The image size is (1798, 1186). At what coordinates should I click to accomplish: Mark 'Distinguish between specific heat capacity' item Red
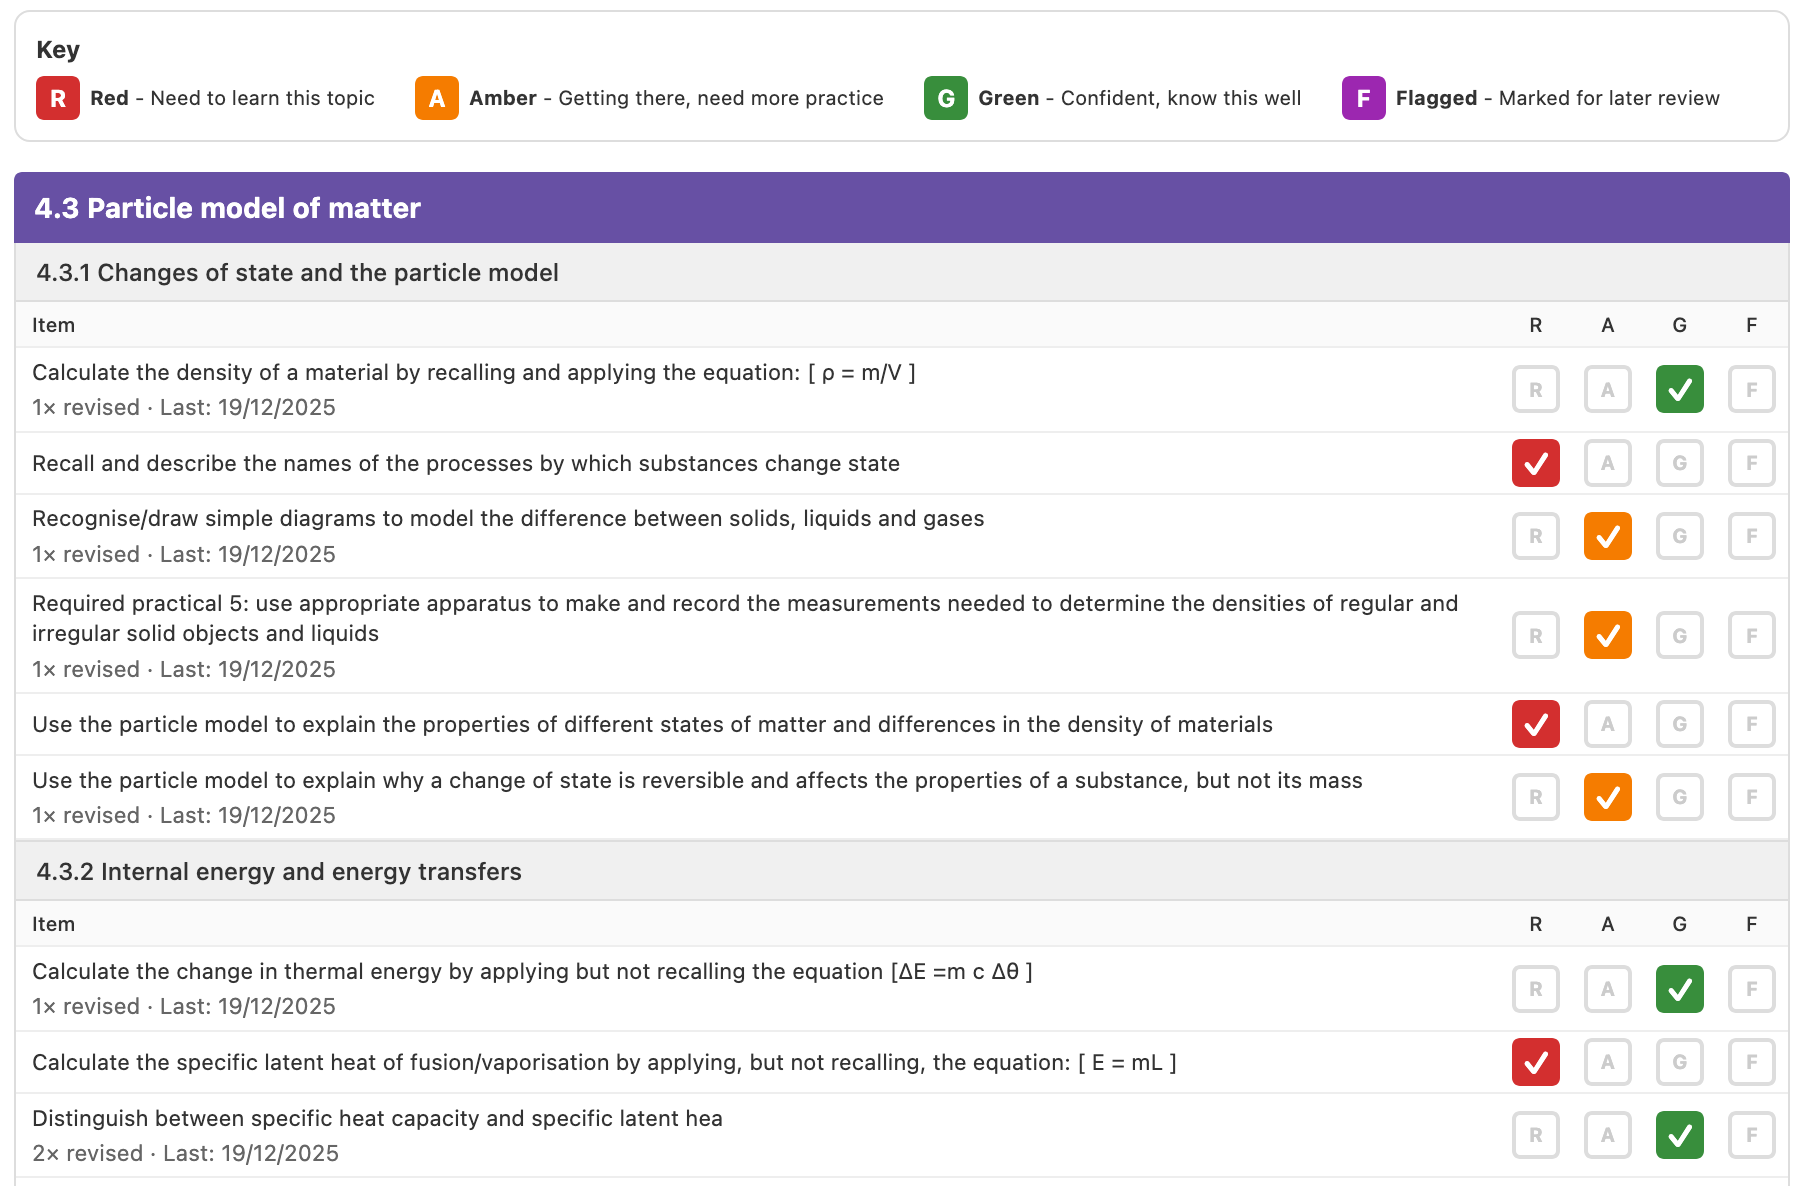click(x=1535, y=1135)
